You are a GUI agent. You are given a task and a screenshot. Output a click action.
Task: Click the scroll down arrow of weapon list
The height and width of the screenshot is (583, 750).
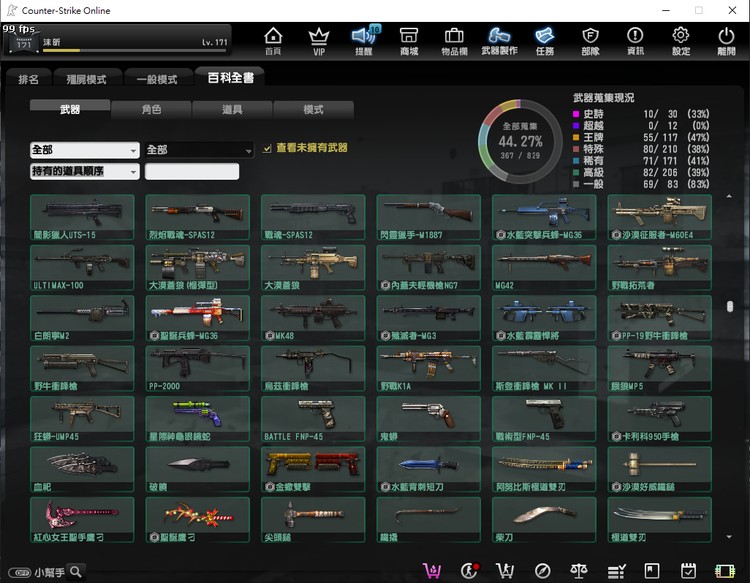729,537
